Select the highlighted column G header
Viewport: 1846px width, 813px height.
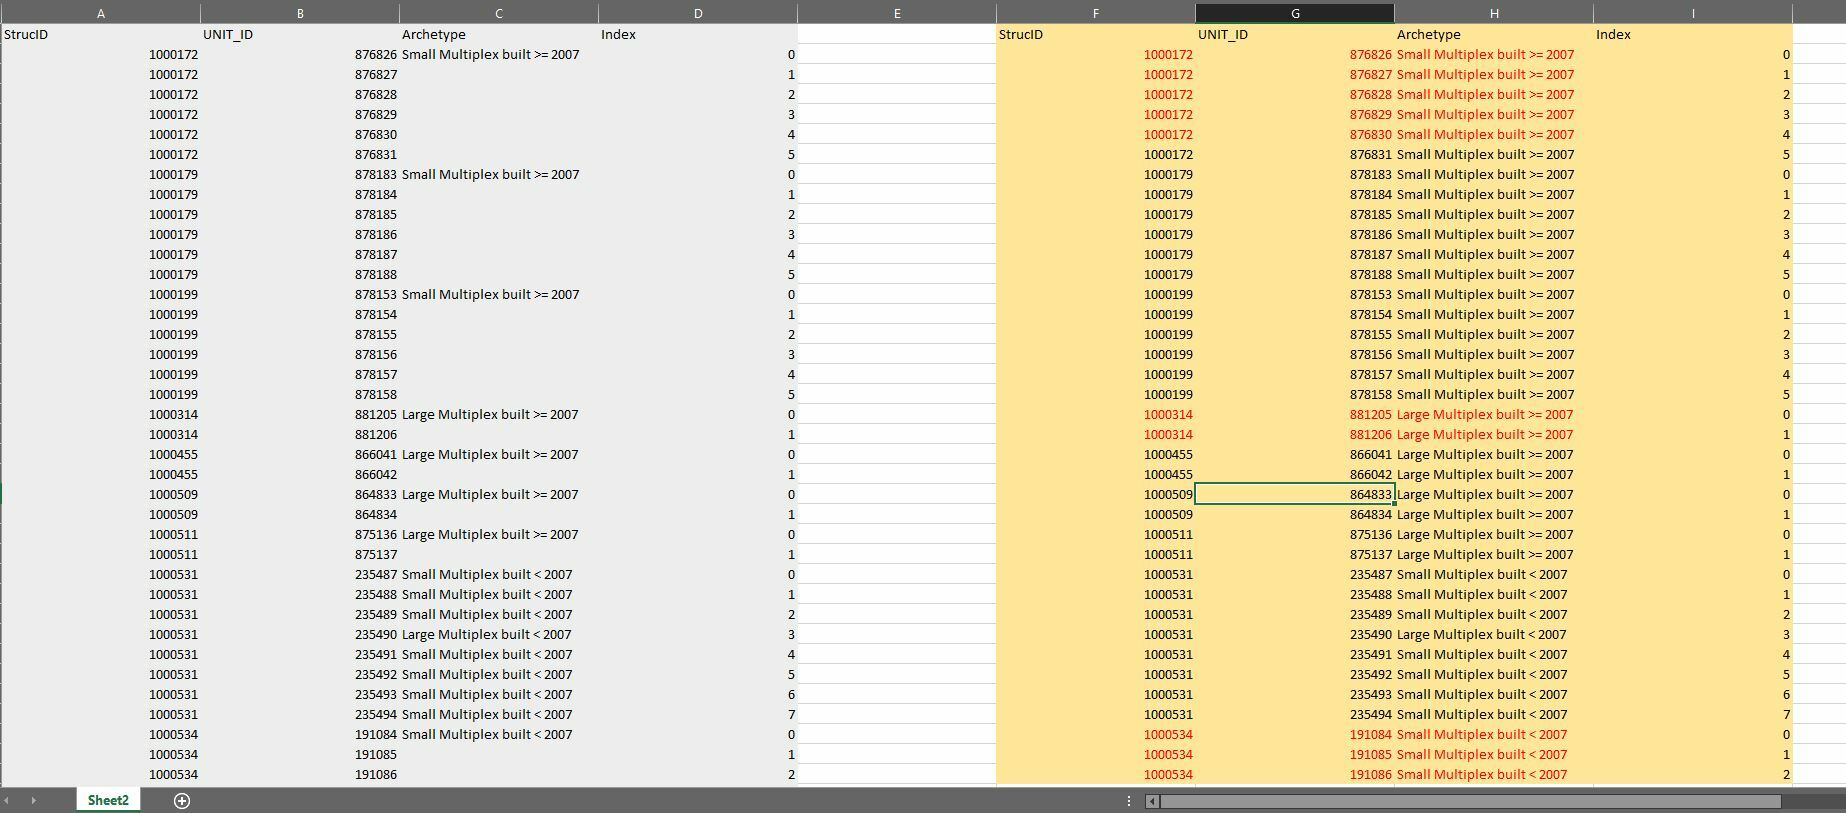coord(1295,13)
